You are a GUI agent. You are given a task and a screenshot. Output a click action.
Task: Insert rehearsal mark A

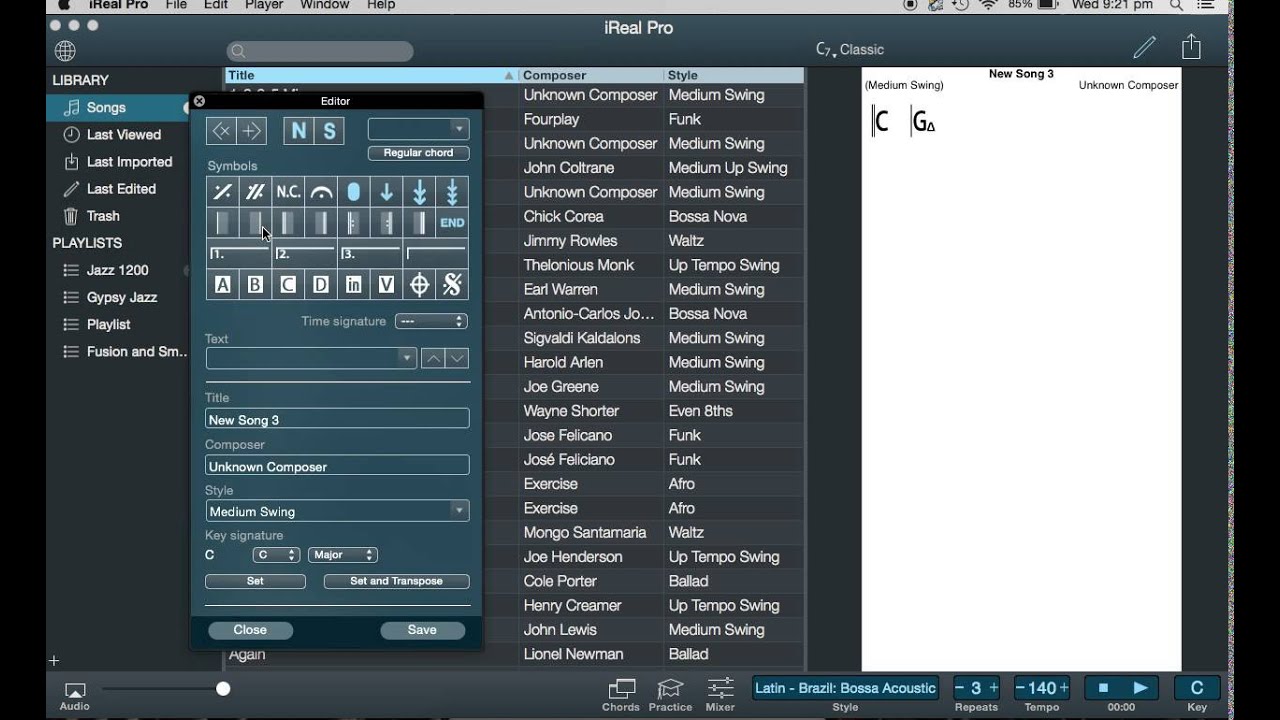coord(223,285)
